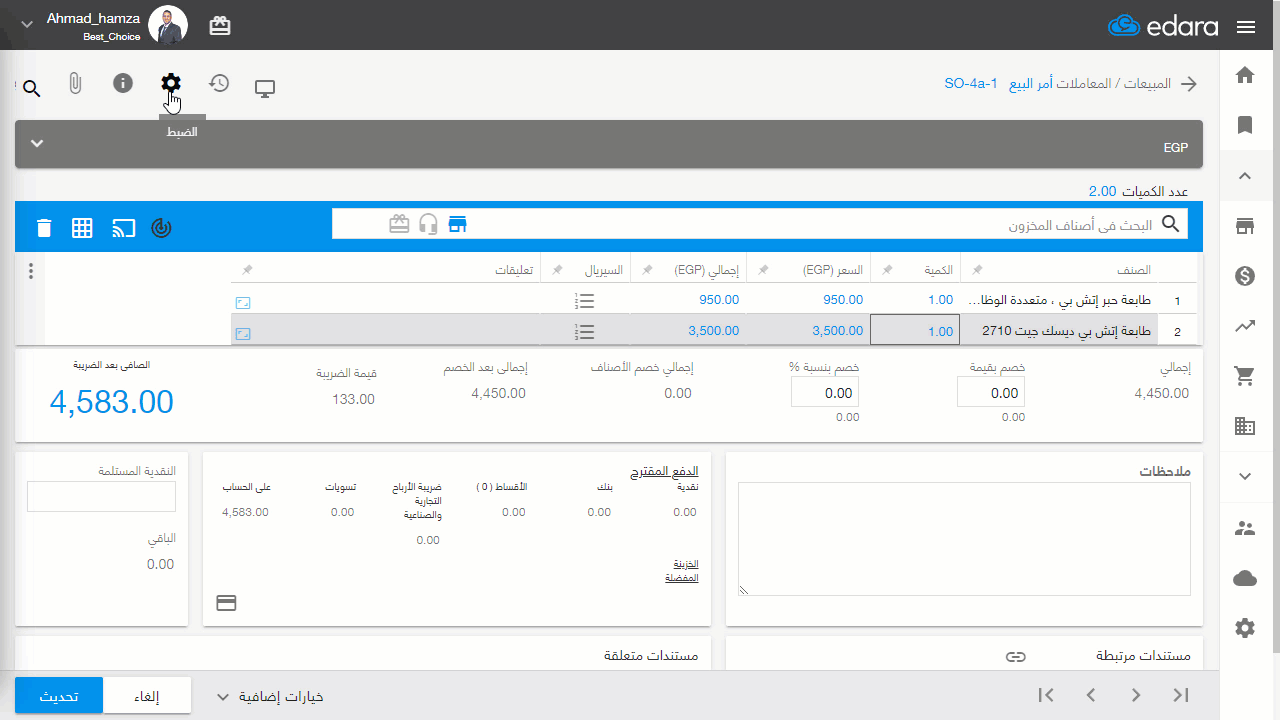1280x720 pixels.
Task: Open the people sidebar icon
Action: 1245,528
